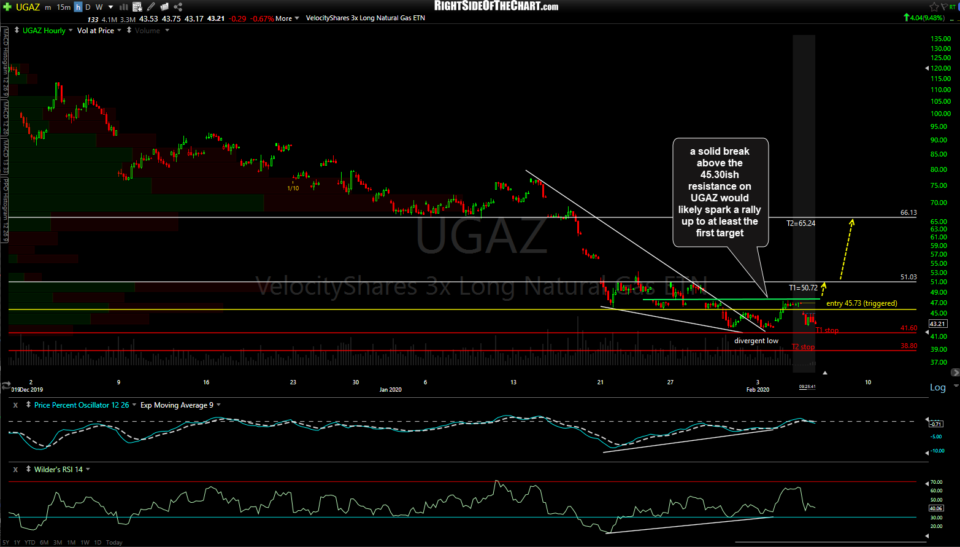Select the 1W time range
The height and width of the screenshot is (547, 960).
84,543
